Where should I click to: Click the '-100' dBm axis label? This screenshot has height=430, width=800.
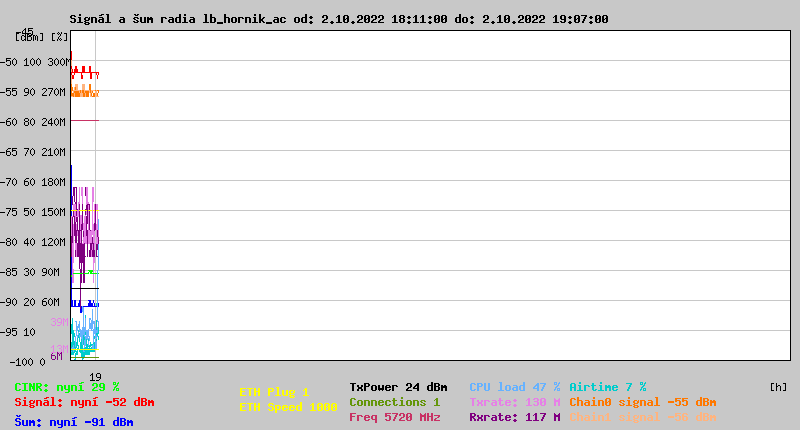(21, 363)
